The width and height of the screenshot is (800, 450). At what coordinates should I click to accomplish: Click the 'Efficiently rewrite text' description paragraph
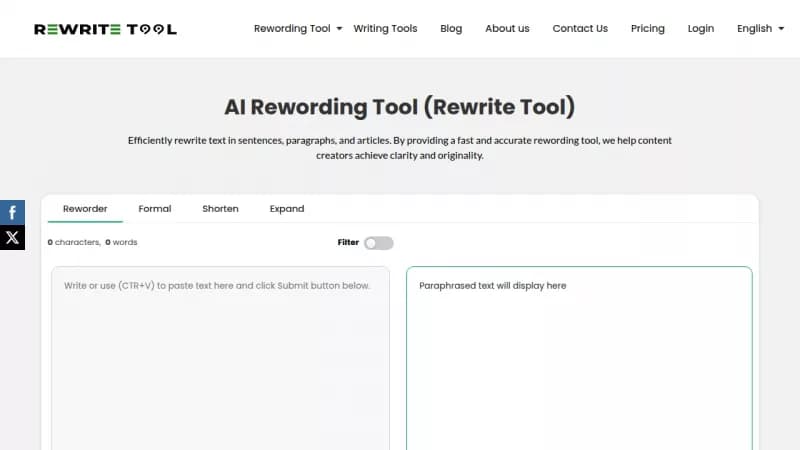click(399, 147)
